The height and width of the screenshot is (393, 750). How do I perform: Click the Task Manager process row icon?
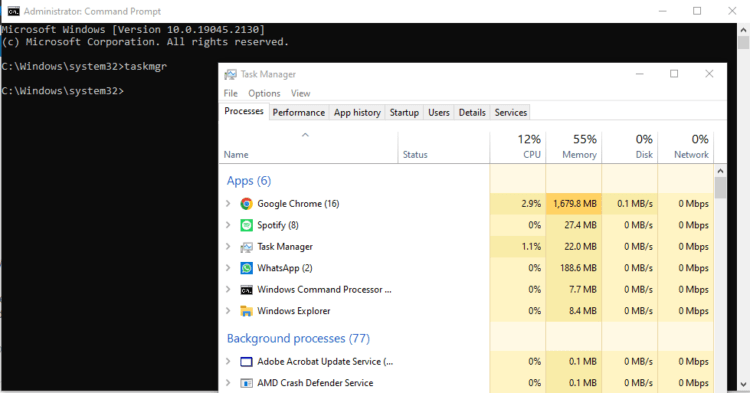pyautogui.click(x=246, y=247)
